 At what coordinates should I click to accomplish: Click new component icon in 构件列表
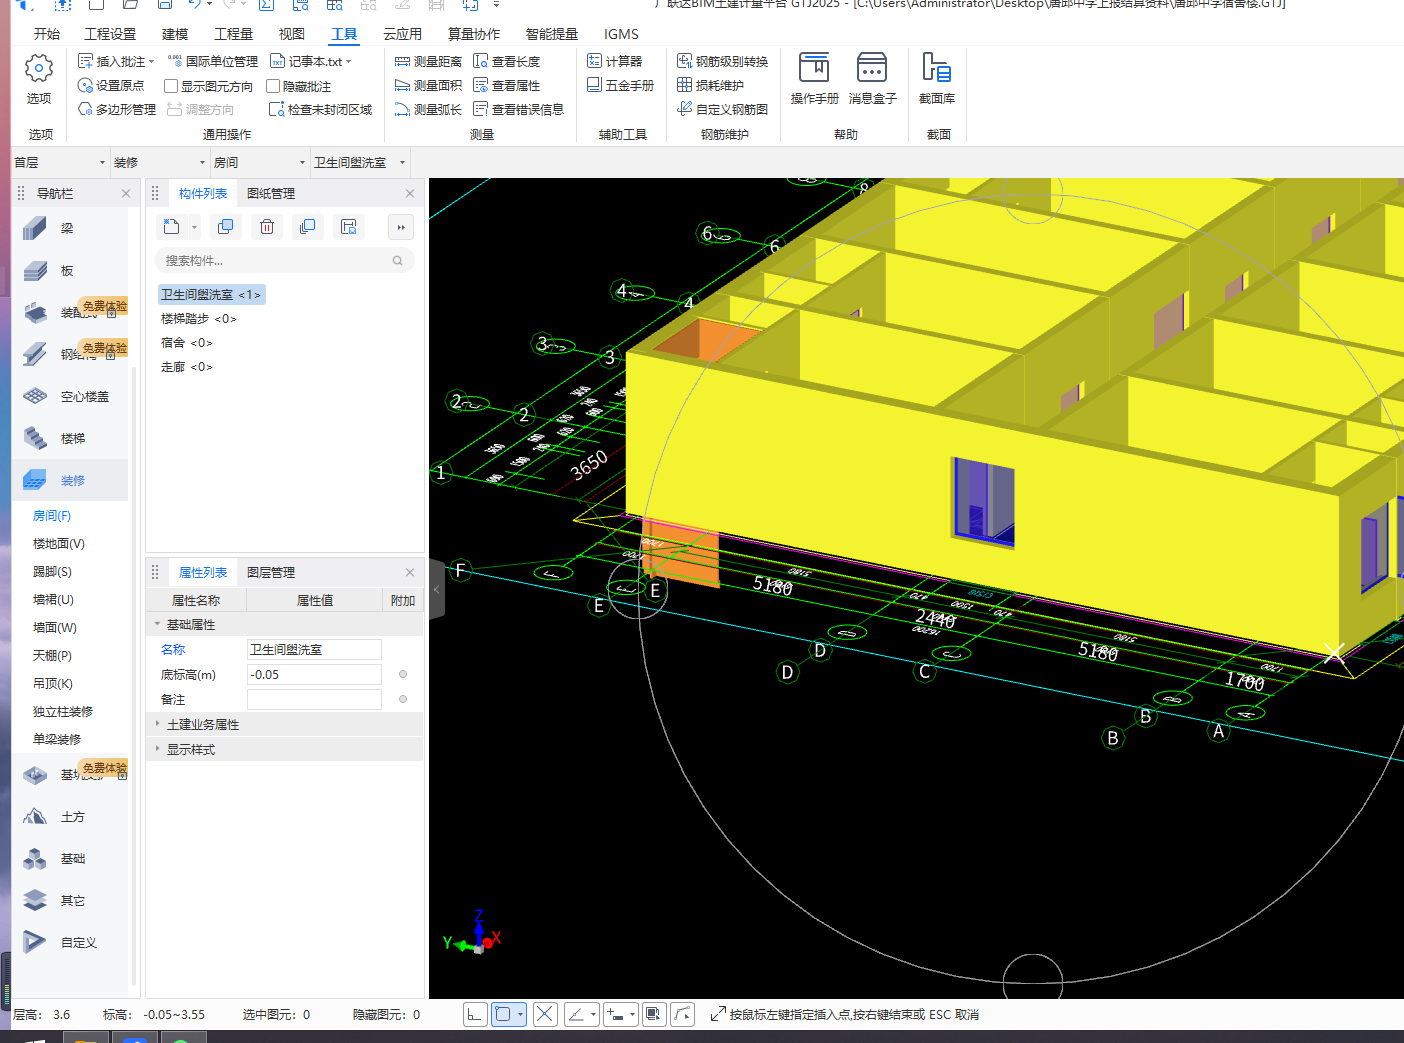[172, 227]
